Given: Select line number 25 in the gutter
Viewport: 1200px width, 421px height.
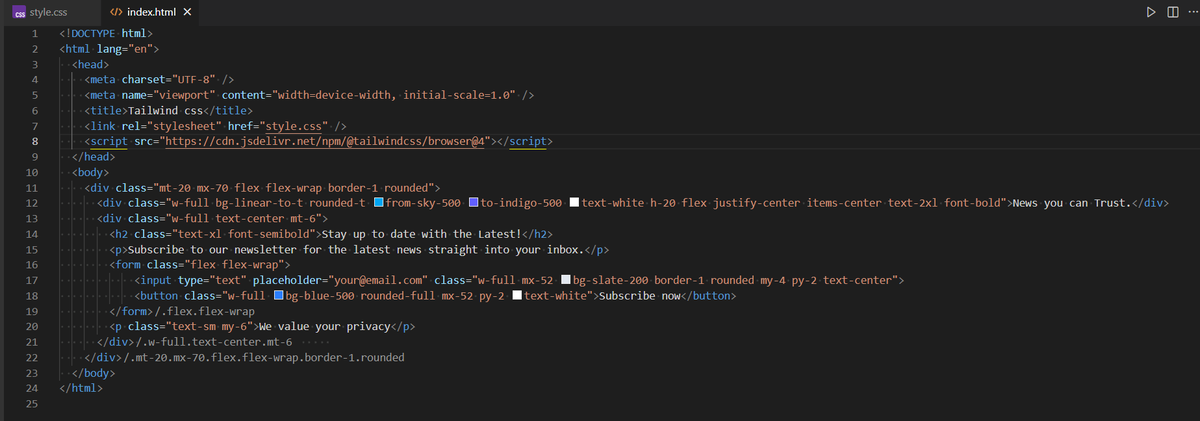Looking at the screenshot, I should click(x=31, y=405).
